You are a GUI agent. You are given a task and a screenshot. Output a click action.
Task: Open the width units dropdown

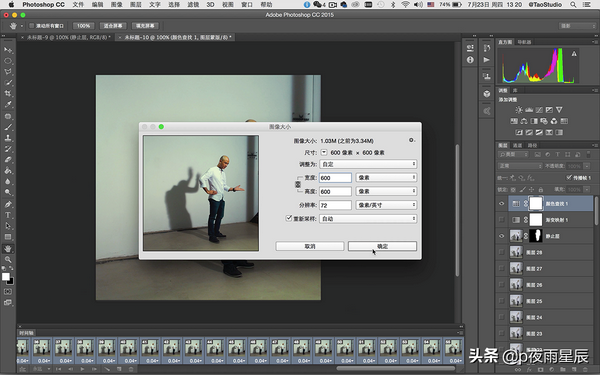click(x=386, y=178)
